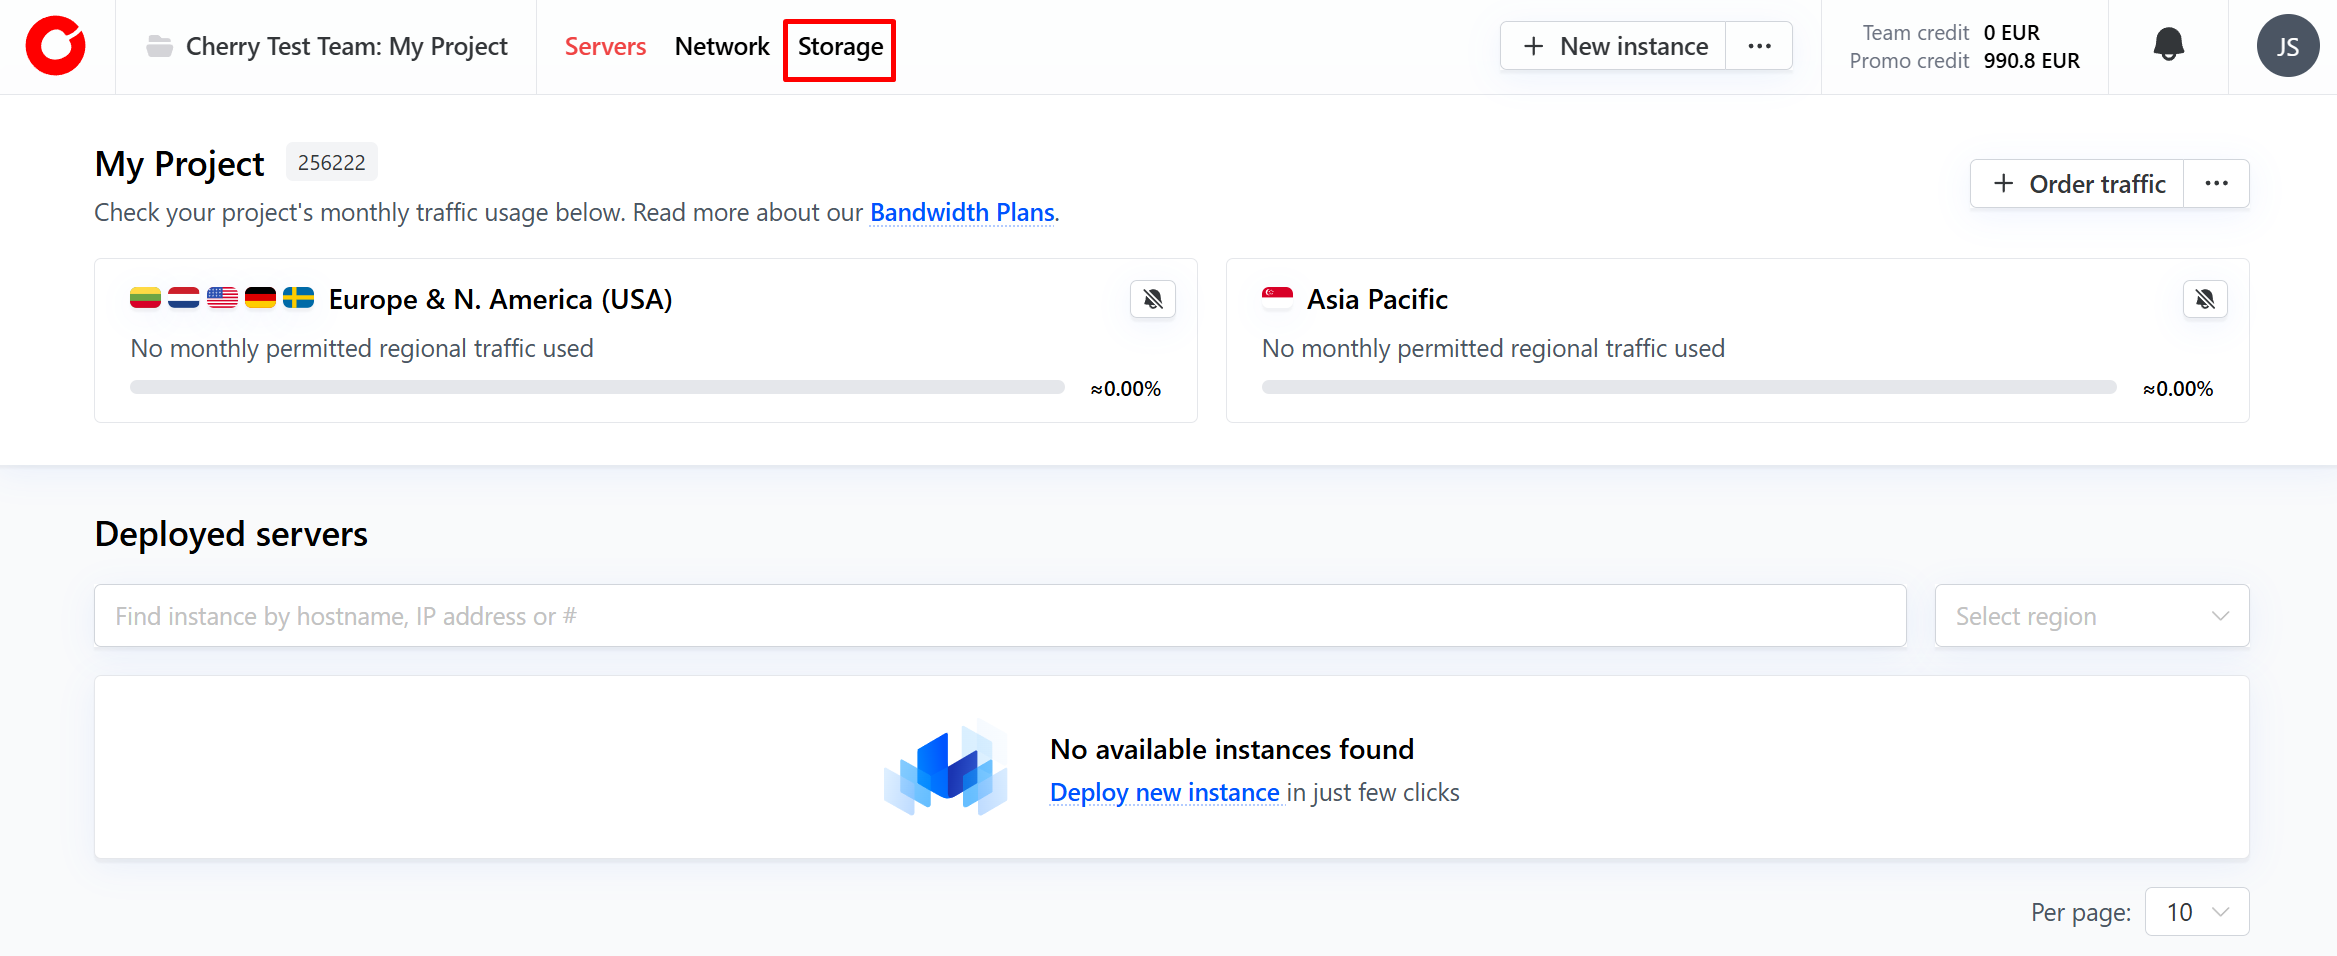The image size is (2337, 956).
Task: Click the New instance button
Action: tap(1614, 47)
